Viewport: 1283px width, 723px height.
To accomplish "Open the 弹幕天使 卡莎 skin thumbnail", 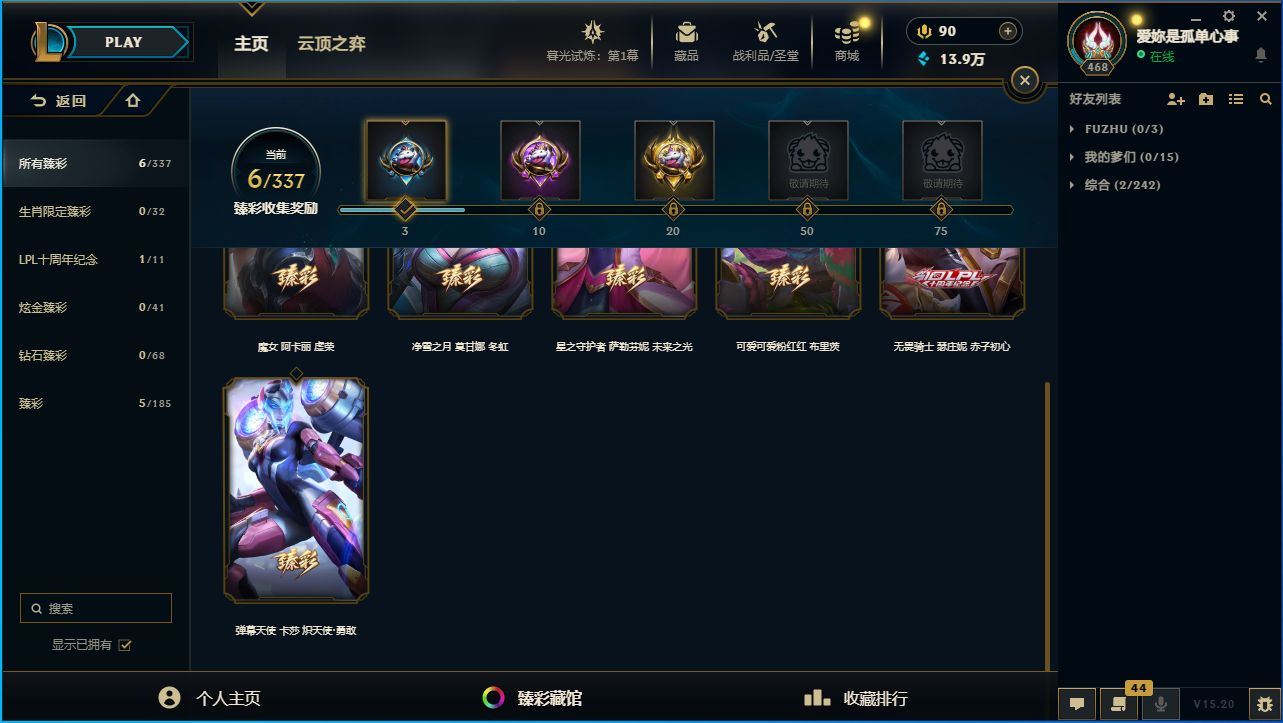I will coord(296,490).
